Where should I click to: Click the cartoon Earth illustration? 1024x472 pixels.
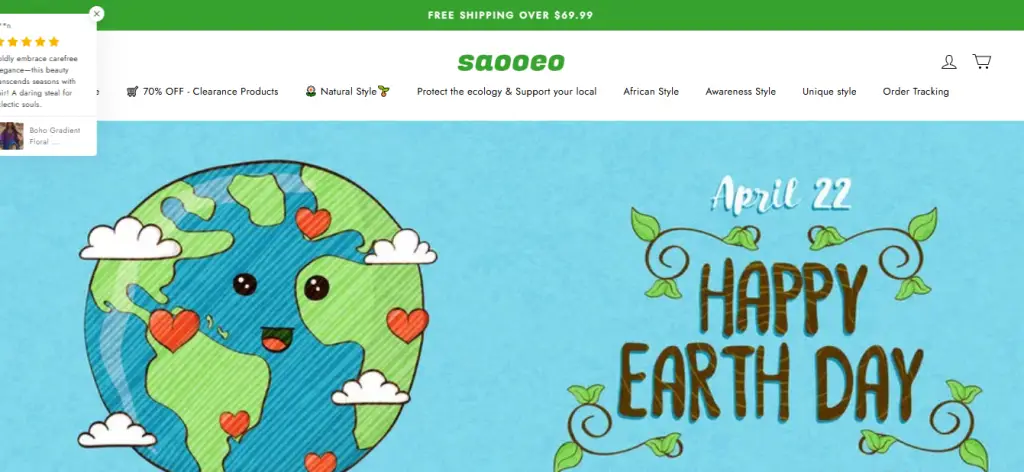coord(255,317)
